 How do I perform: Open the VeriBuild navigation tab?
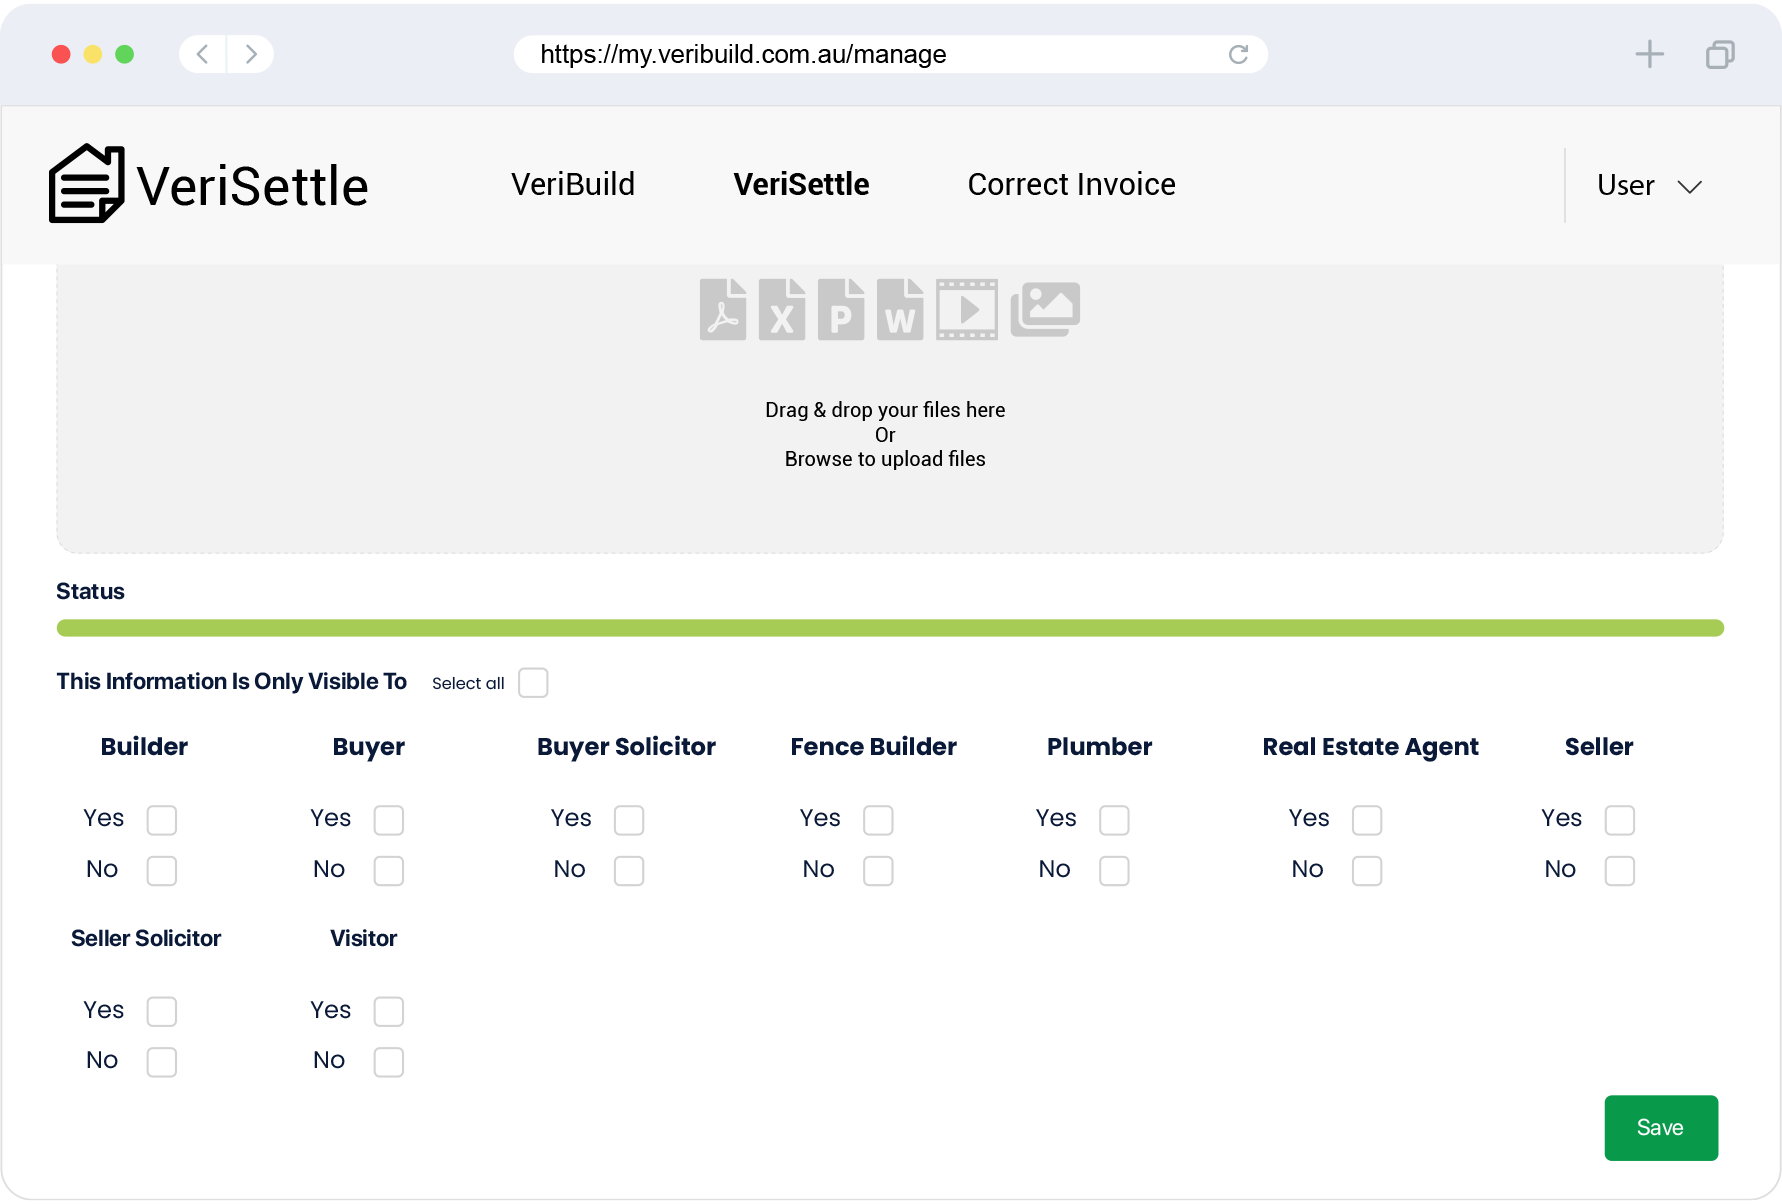pyautogui.click(x=573, y=184)
